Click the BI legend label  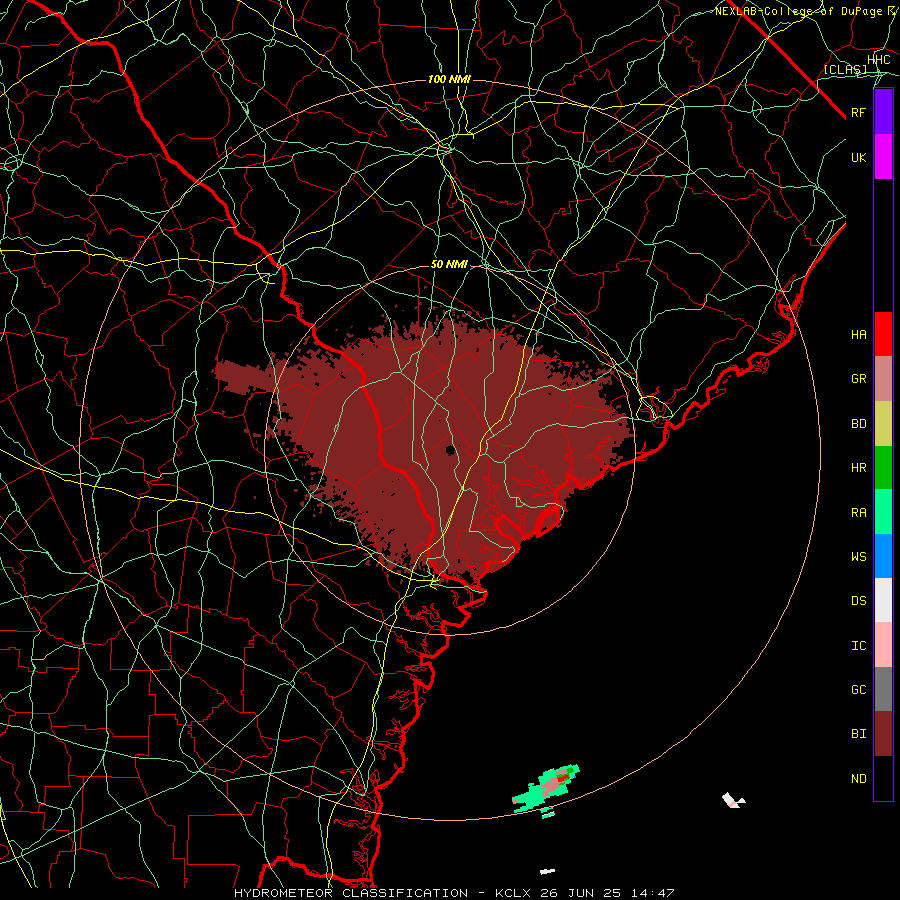859,734
